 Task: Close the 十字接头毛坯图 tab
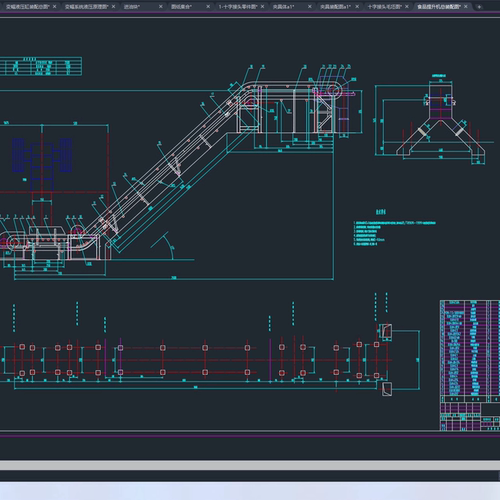click(x=407, y=7)
